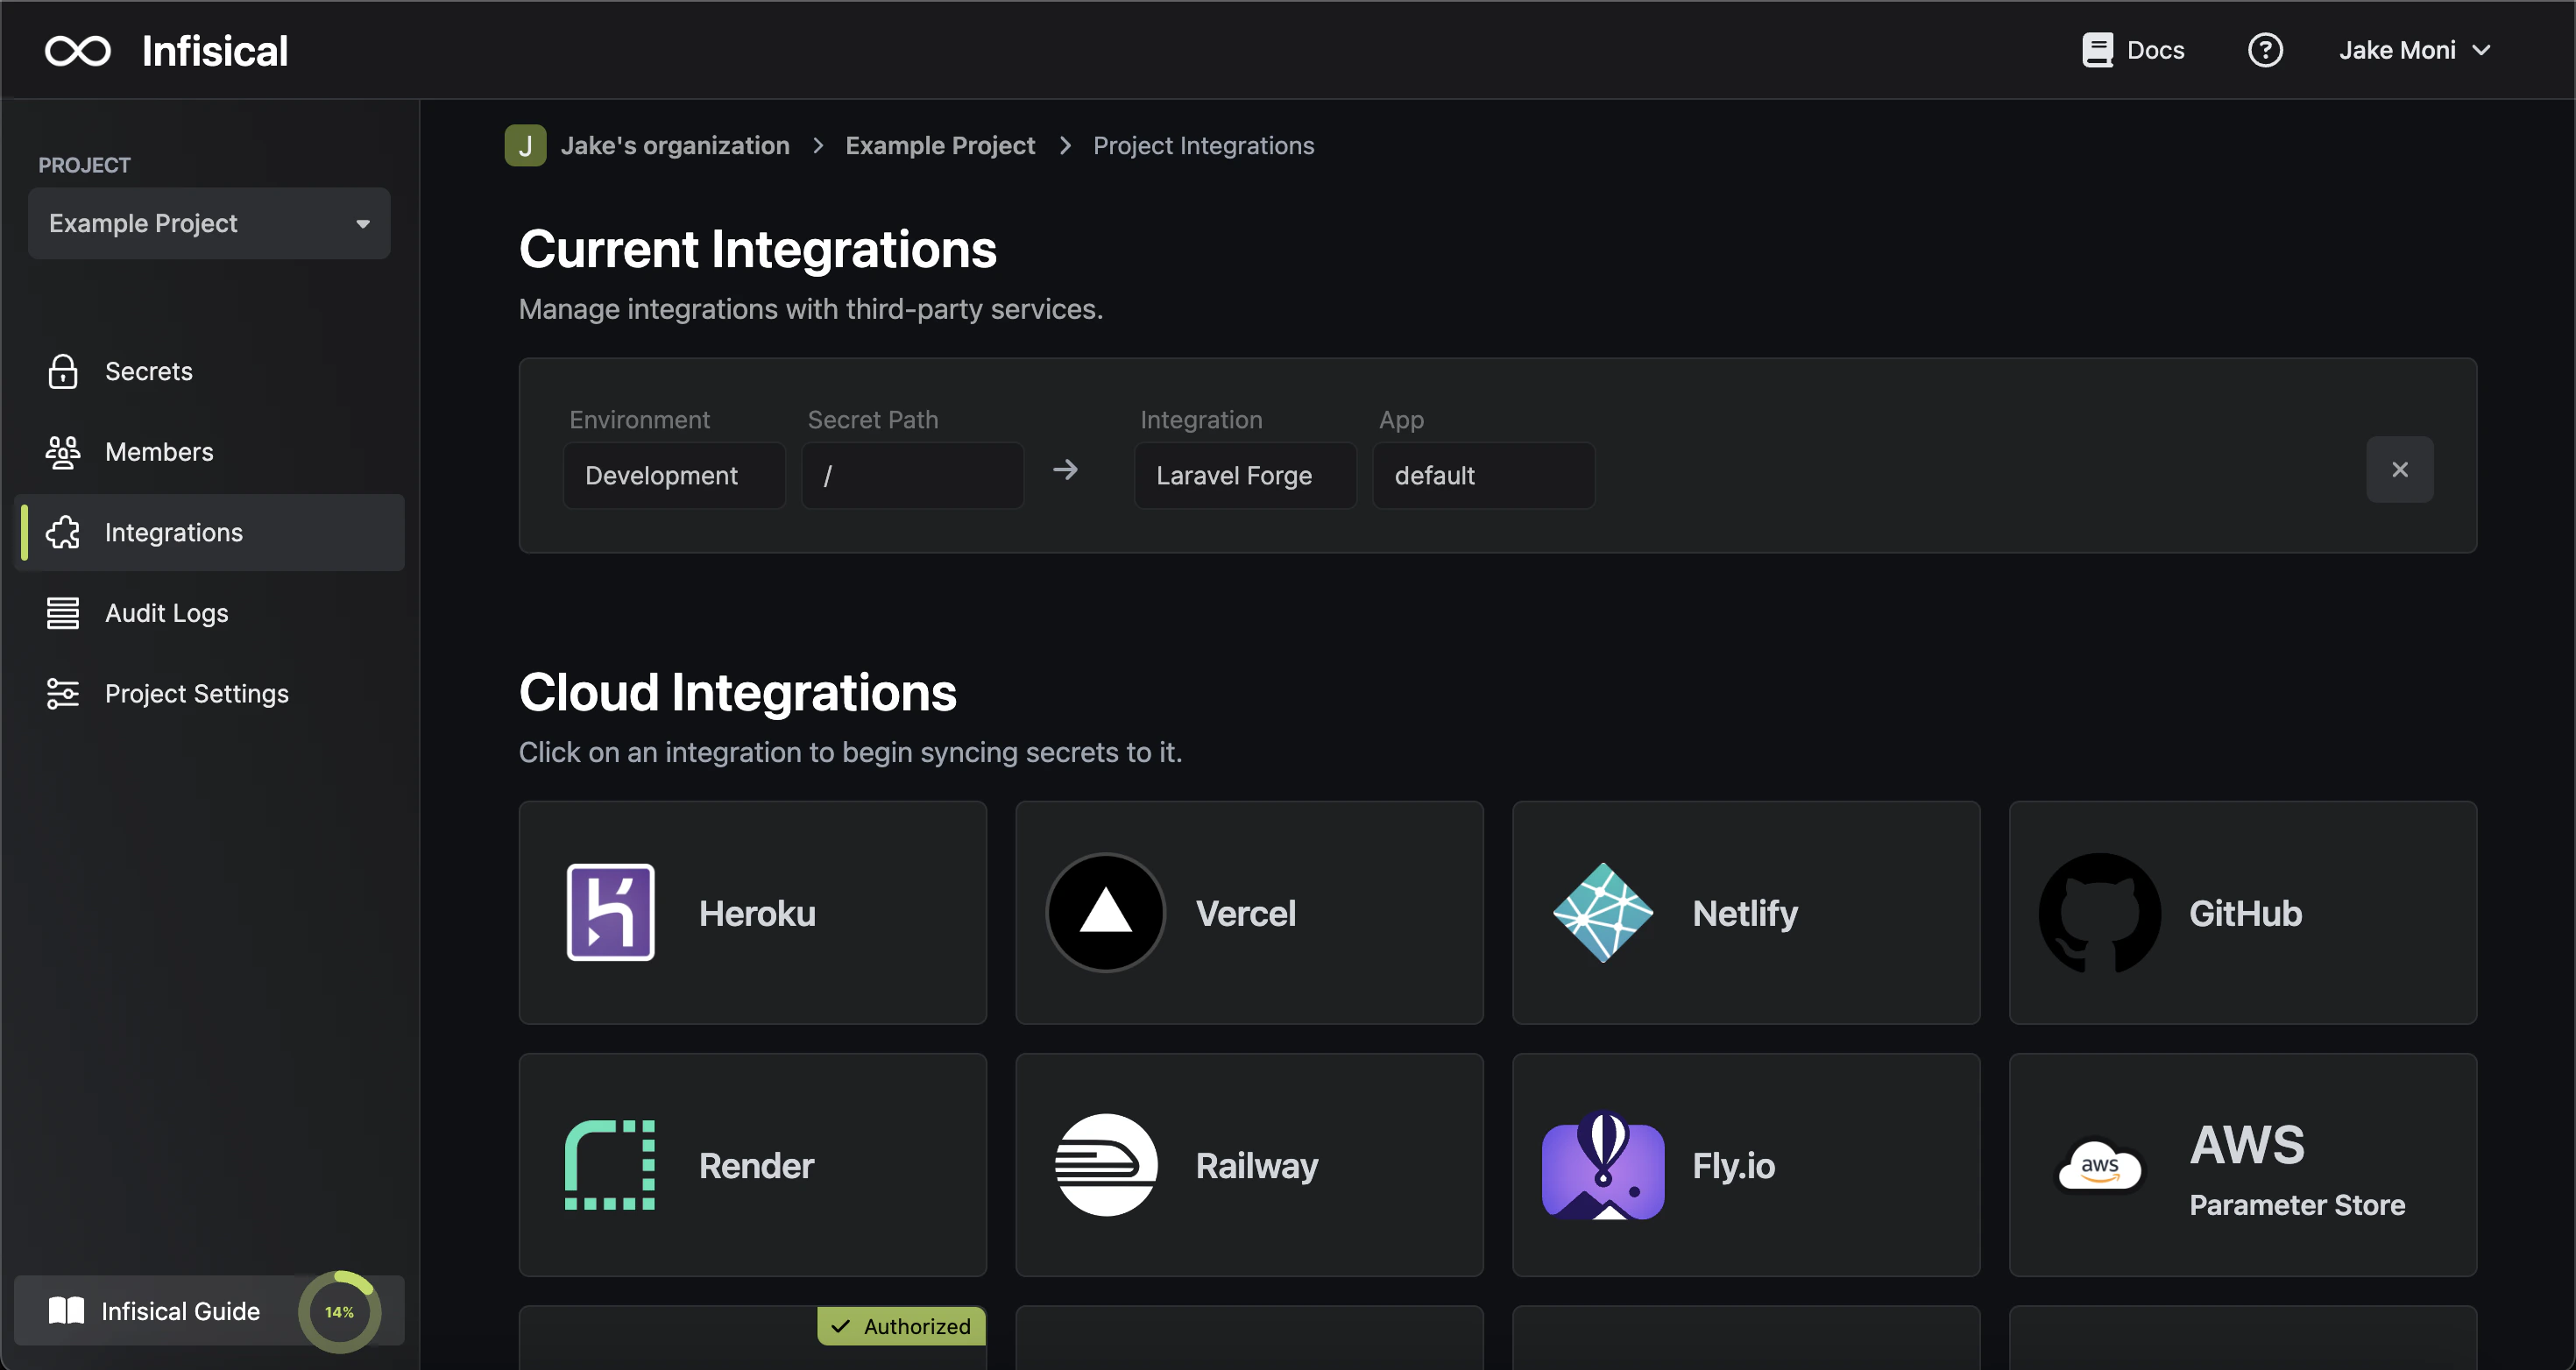Click the Audit Logs list icon

point(63,613)
